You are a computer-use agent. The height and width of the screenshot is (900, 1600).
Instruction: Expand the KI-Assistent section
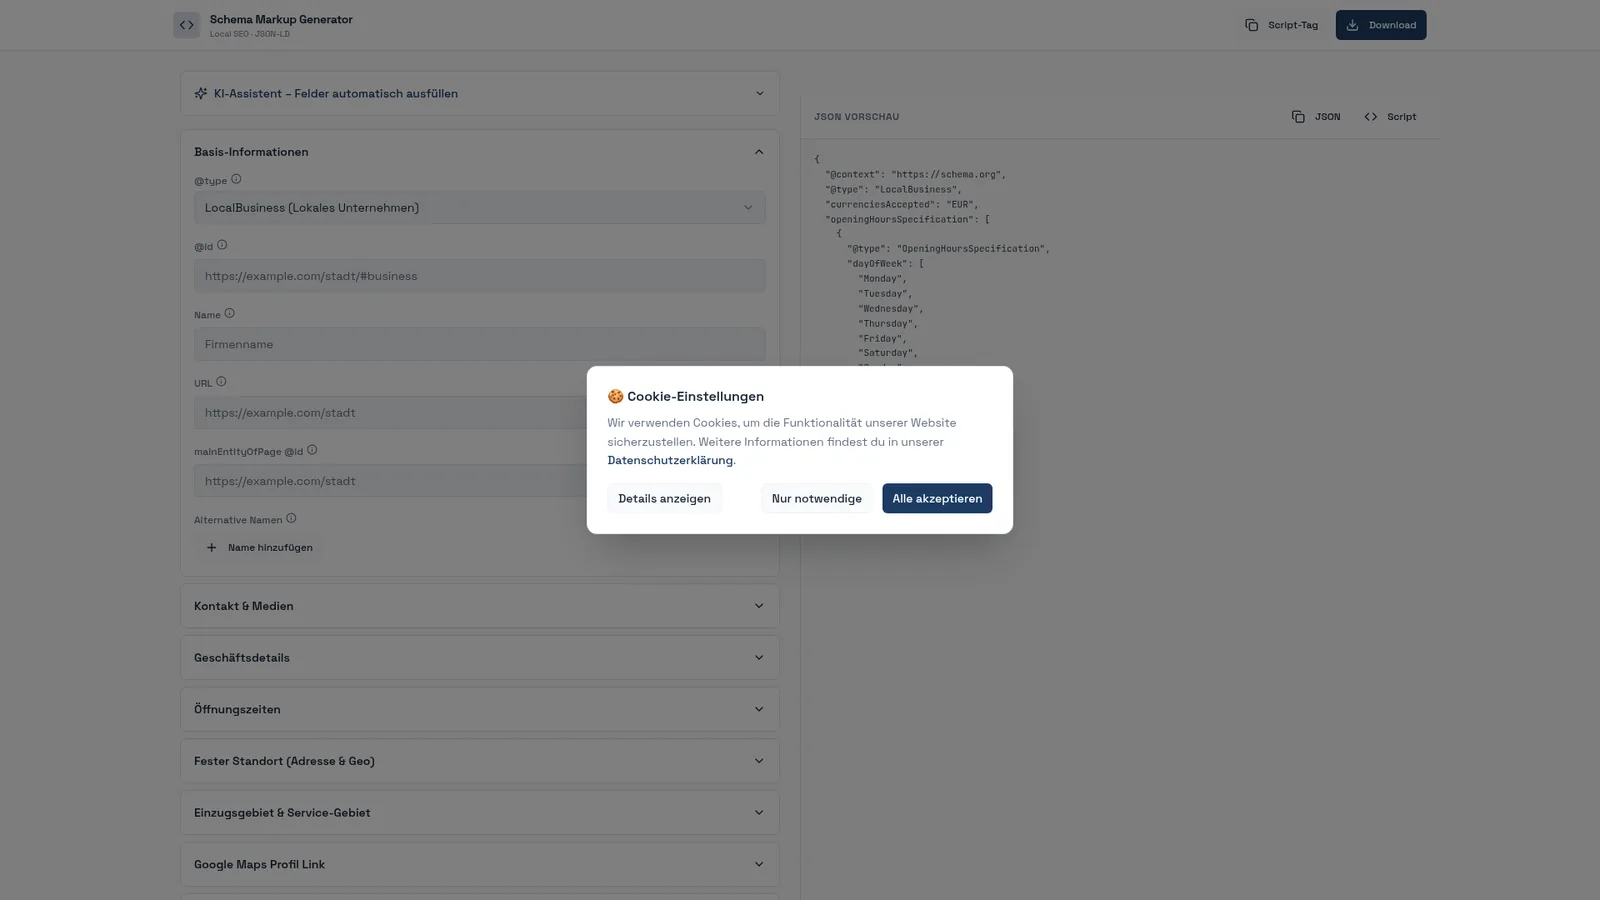[x=480, y=93]
